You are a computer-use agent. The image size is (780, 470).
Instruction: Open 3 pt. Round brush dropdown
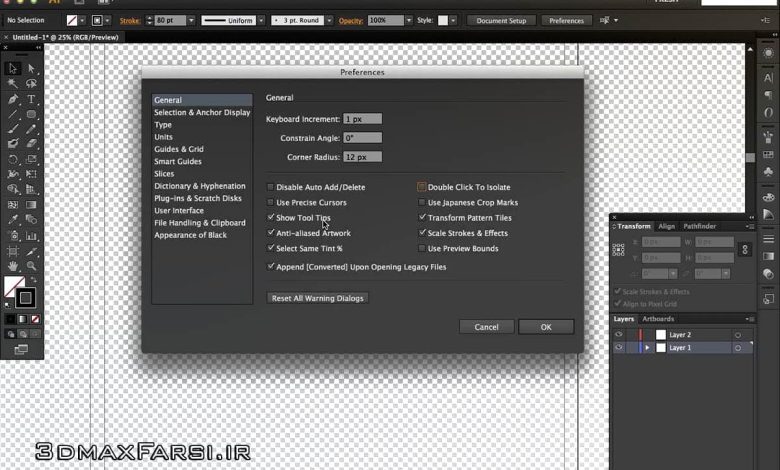coord(329,20)
